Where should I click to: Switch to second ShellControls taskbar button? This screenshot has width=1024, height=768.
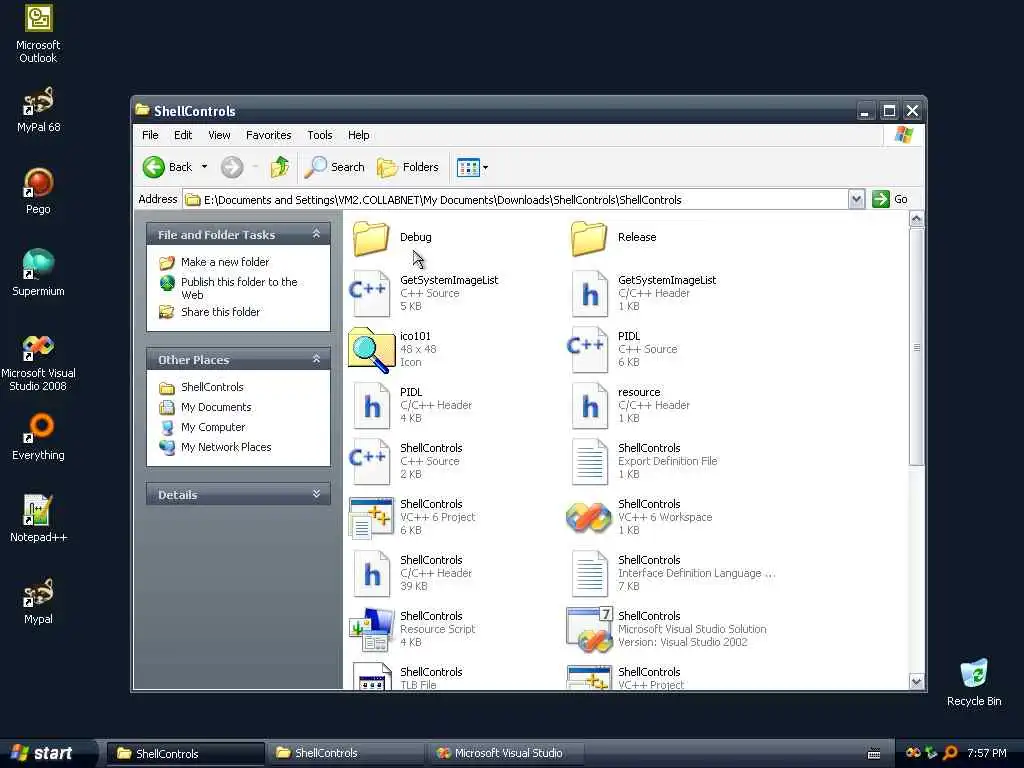pos(345,753)
